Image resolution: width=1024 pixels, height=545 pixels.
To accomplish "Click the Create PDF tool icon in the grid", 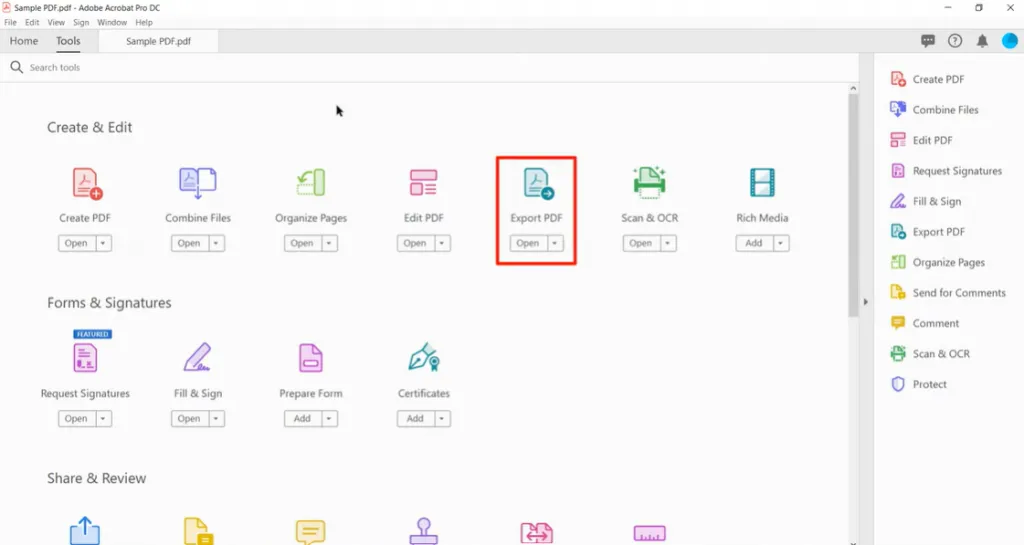I will pos(87,183).
